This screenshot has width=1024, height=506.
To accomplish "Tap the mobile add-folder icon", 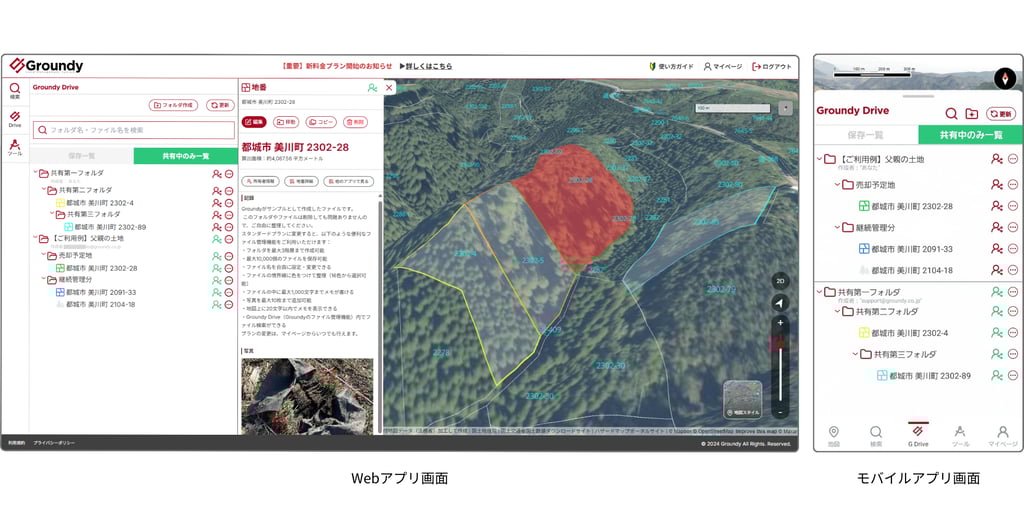I will click(971, 113).
